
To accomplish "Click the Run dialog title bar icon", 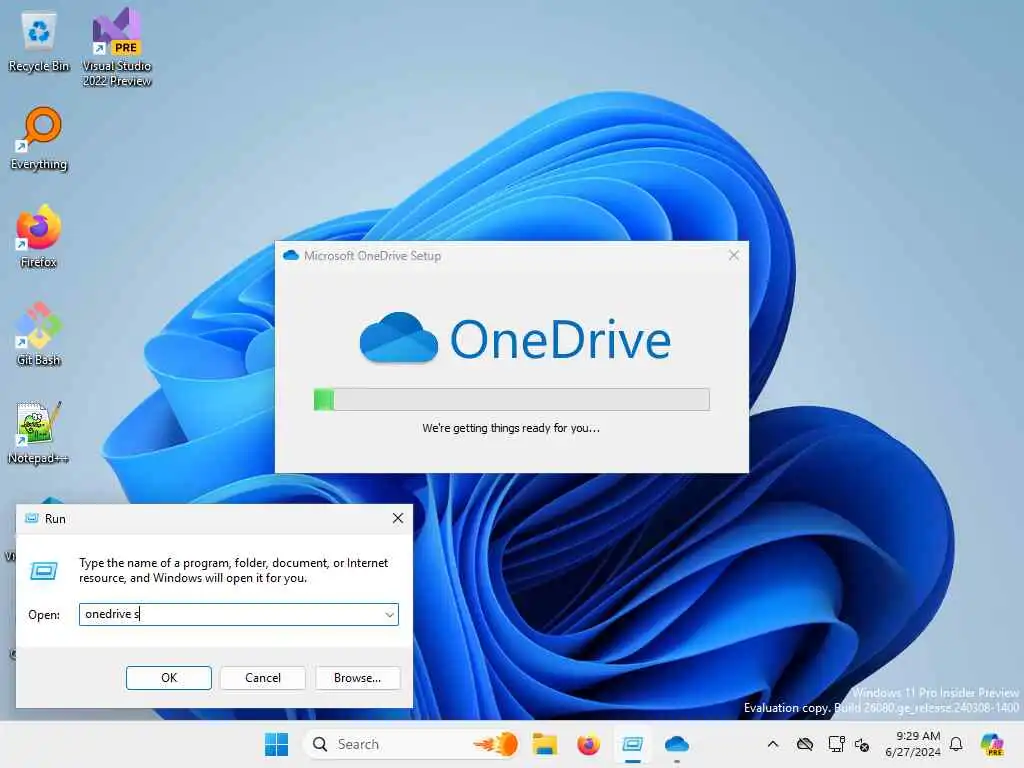I will point(31,519).
